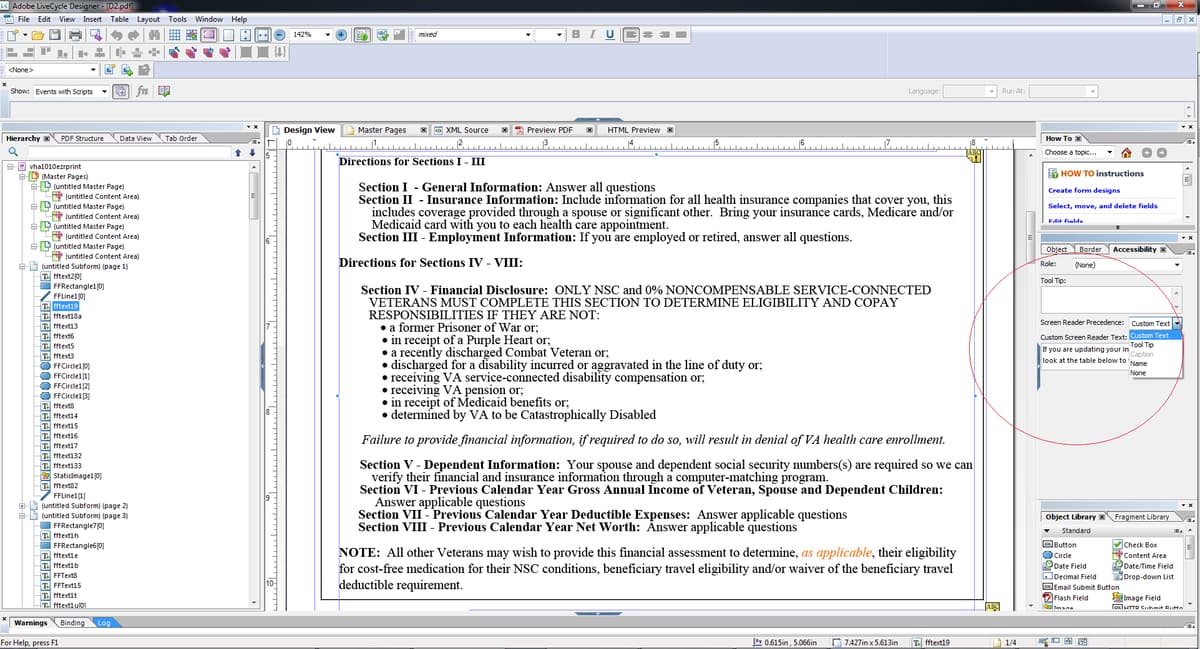Viewport: 1200px width, 649px height.
Task: Open the Table menu
Action: coord(120,18)
